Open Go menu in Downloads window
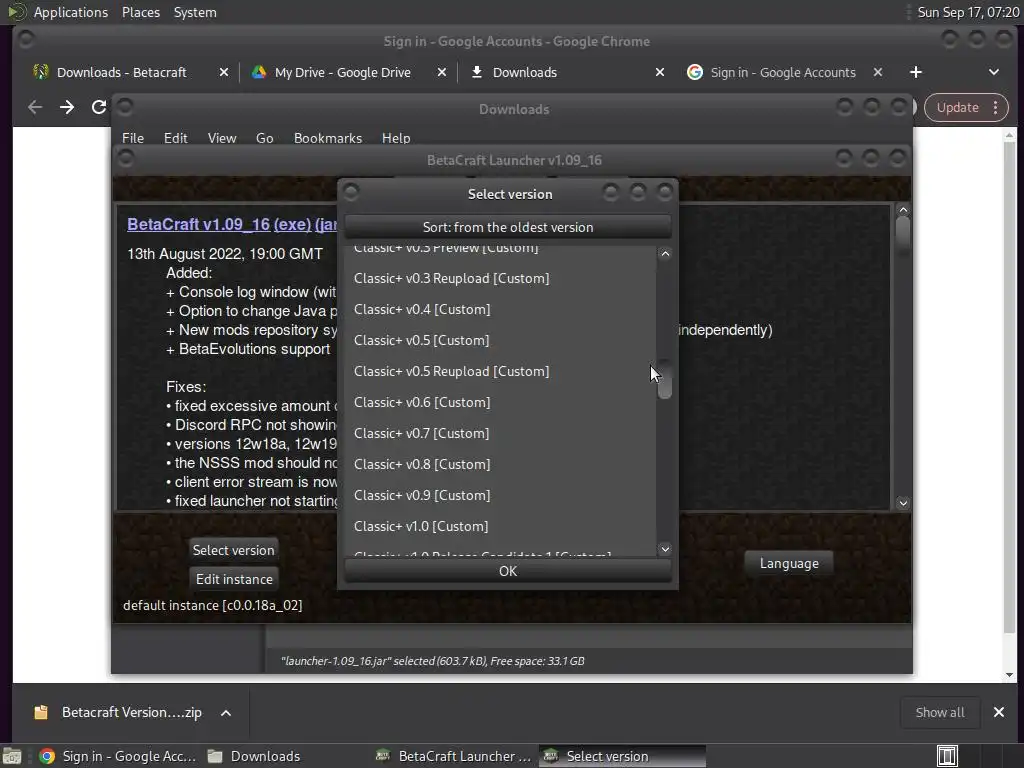 pyautogui.click(x=264, y=138)
